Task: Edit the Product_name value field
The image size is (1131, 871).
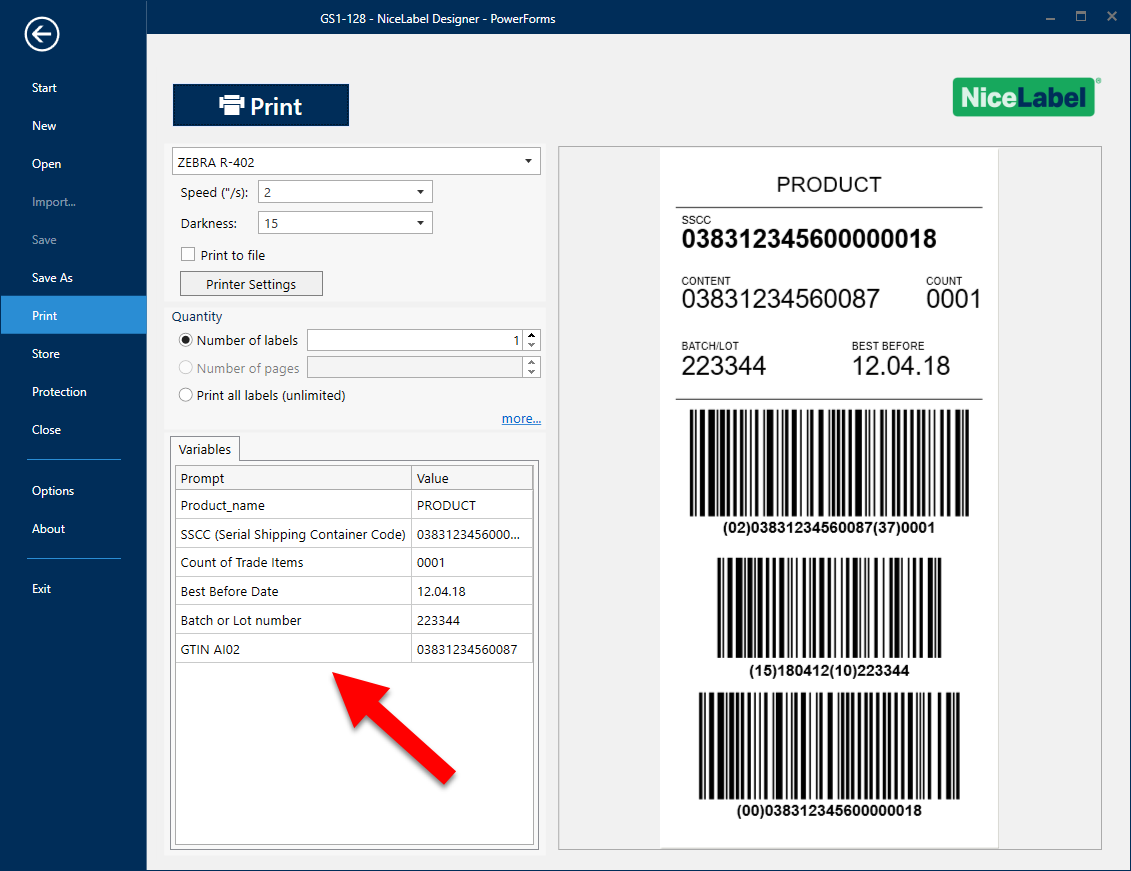Action: (x=471, y=505)
